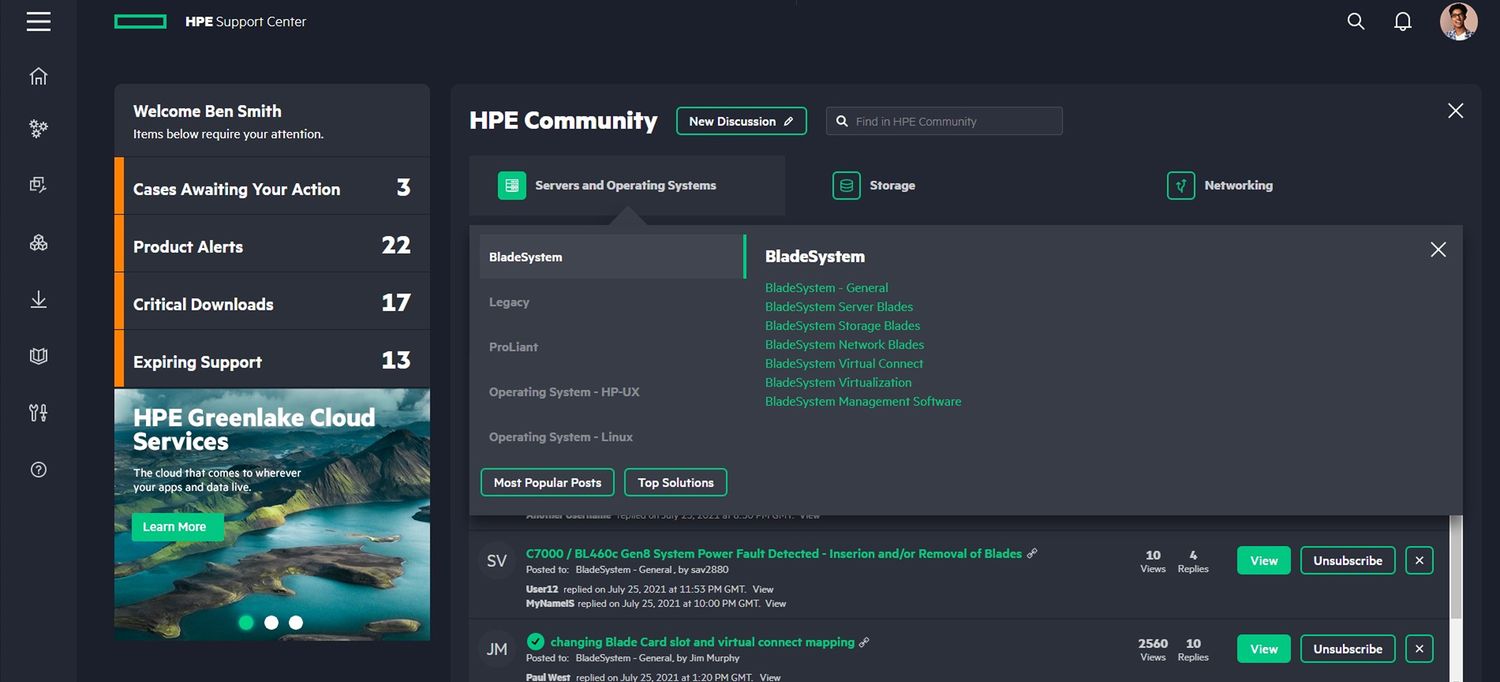Viewport: 1500px width, 682px height.
Task: Dismiss the changing Blade Card slot post
Action: point(1419,649)
